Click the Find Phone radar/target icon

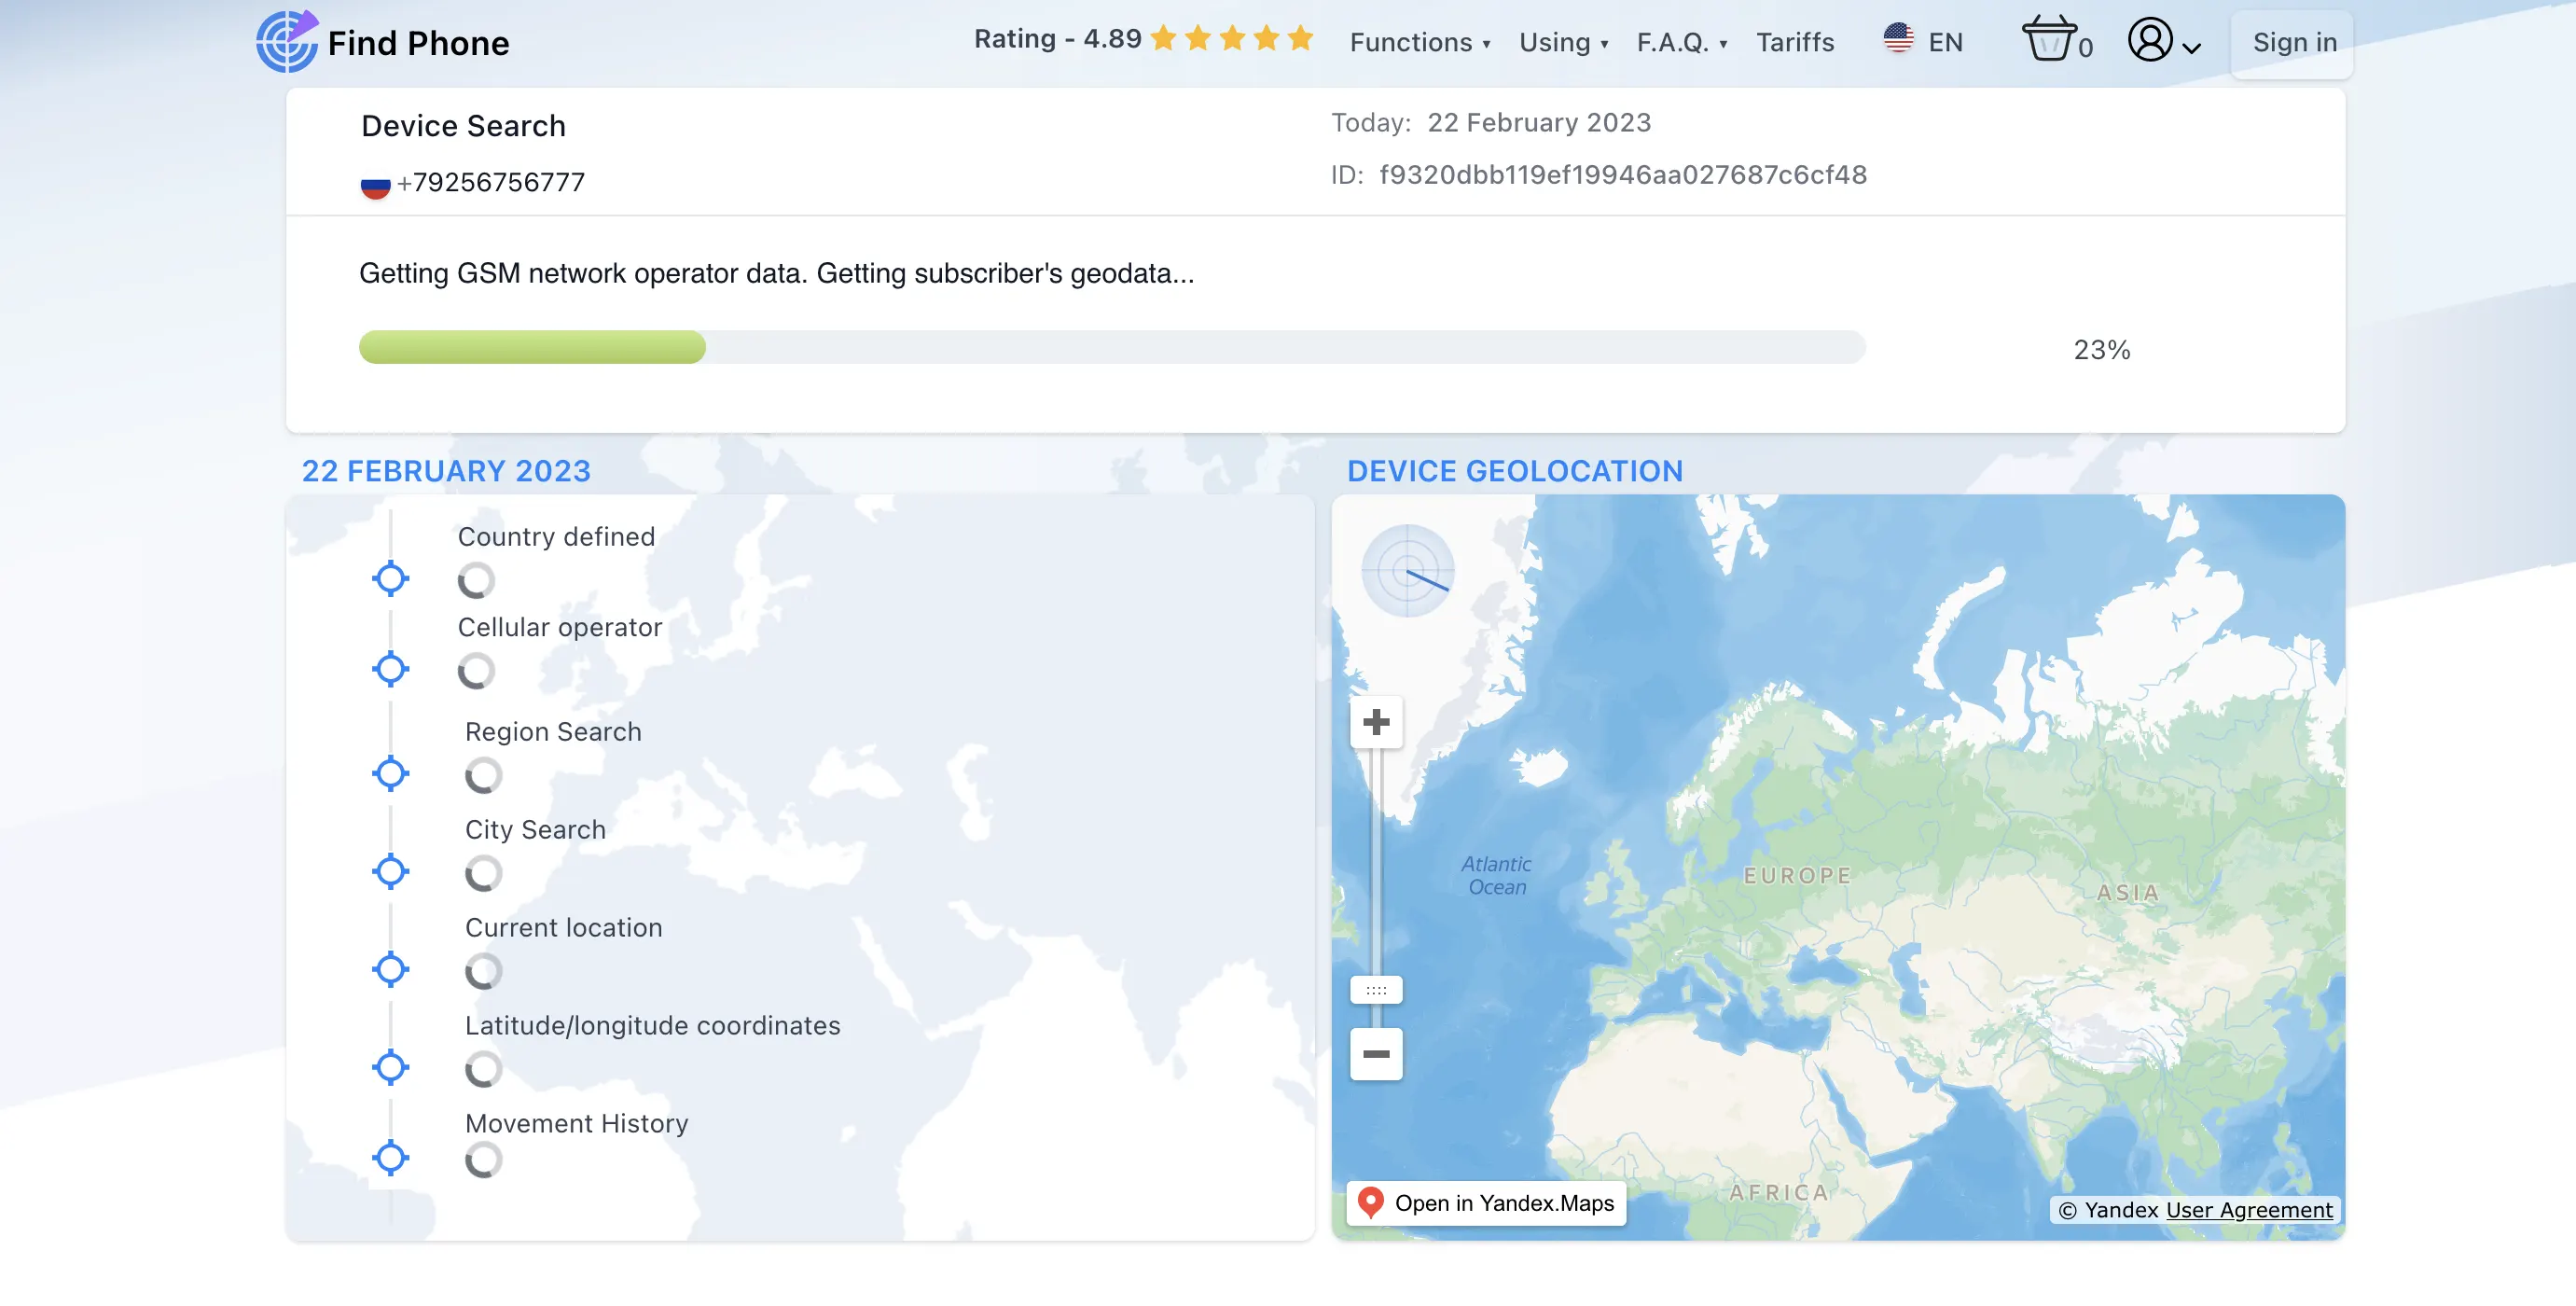(284, 42)
